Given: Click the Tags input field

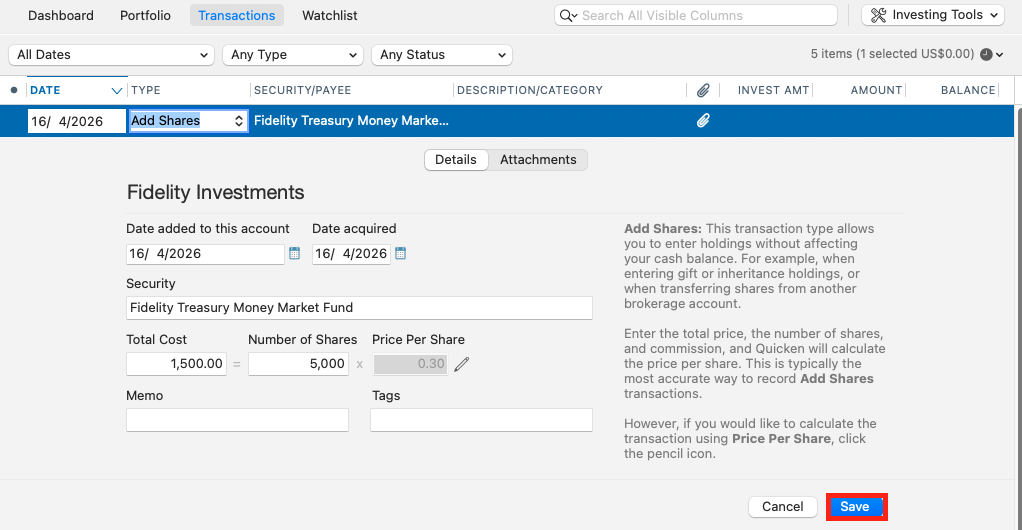Looking at the screenshot, I should 481,420.
